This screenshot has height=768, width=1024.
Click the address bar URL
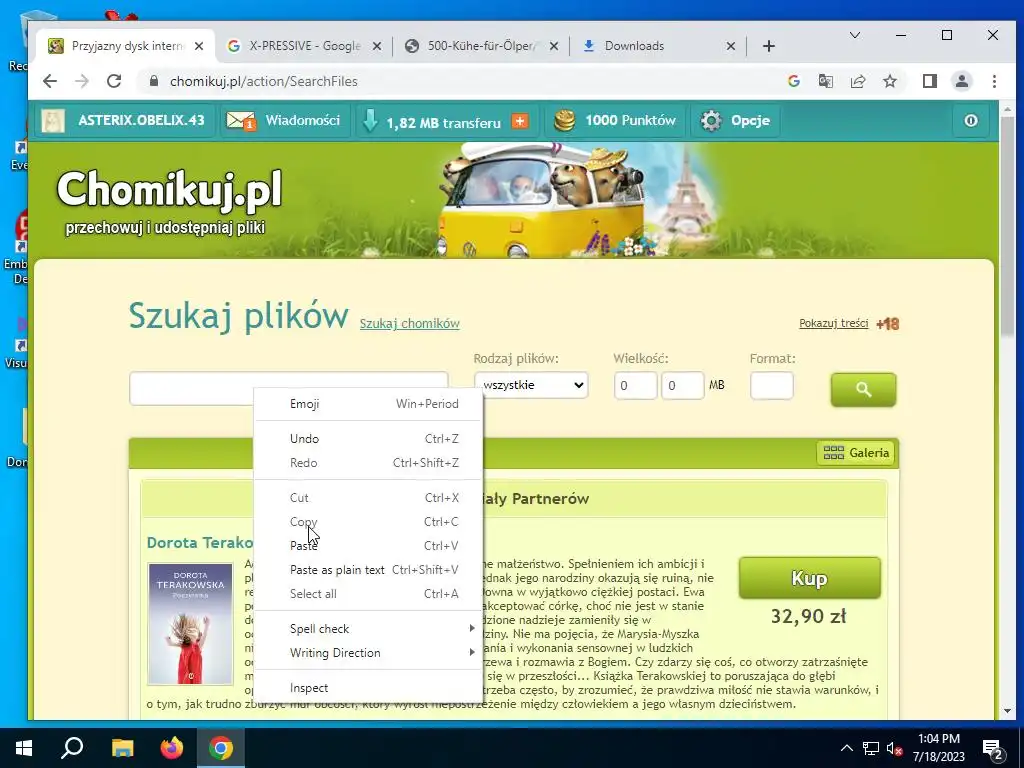point(264,81)
